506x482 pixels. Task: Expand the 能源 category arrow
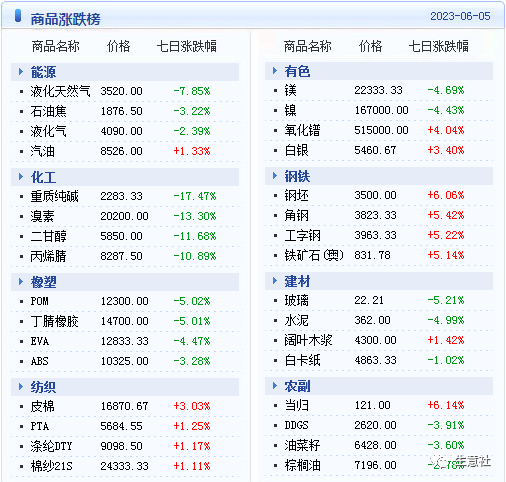pyautogui.click(x=21, y=72)
